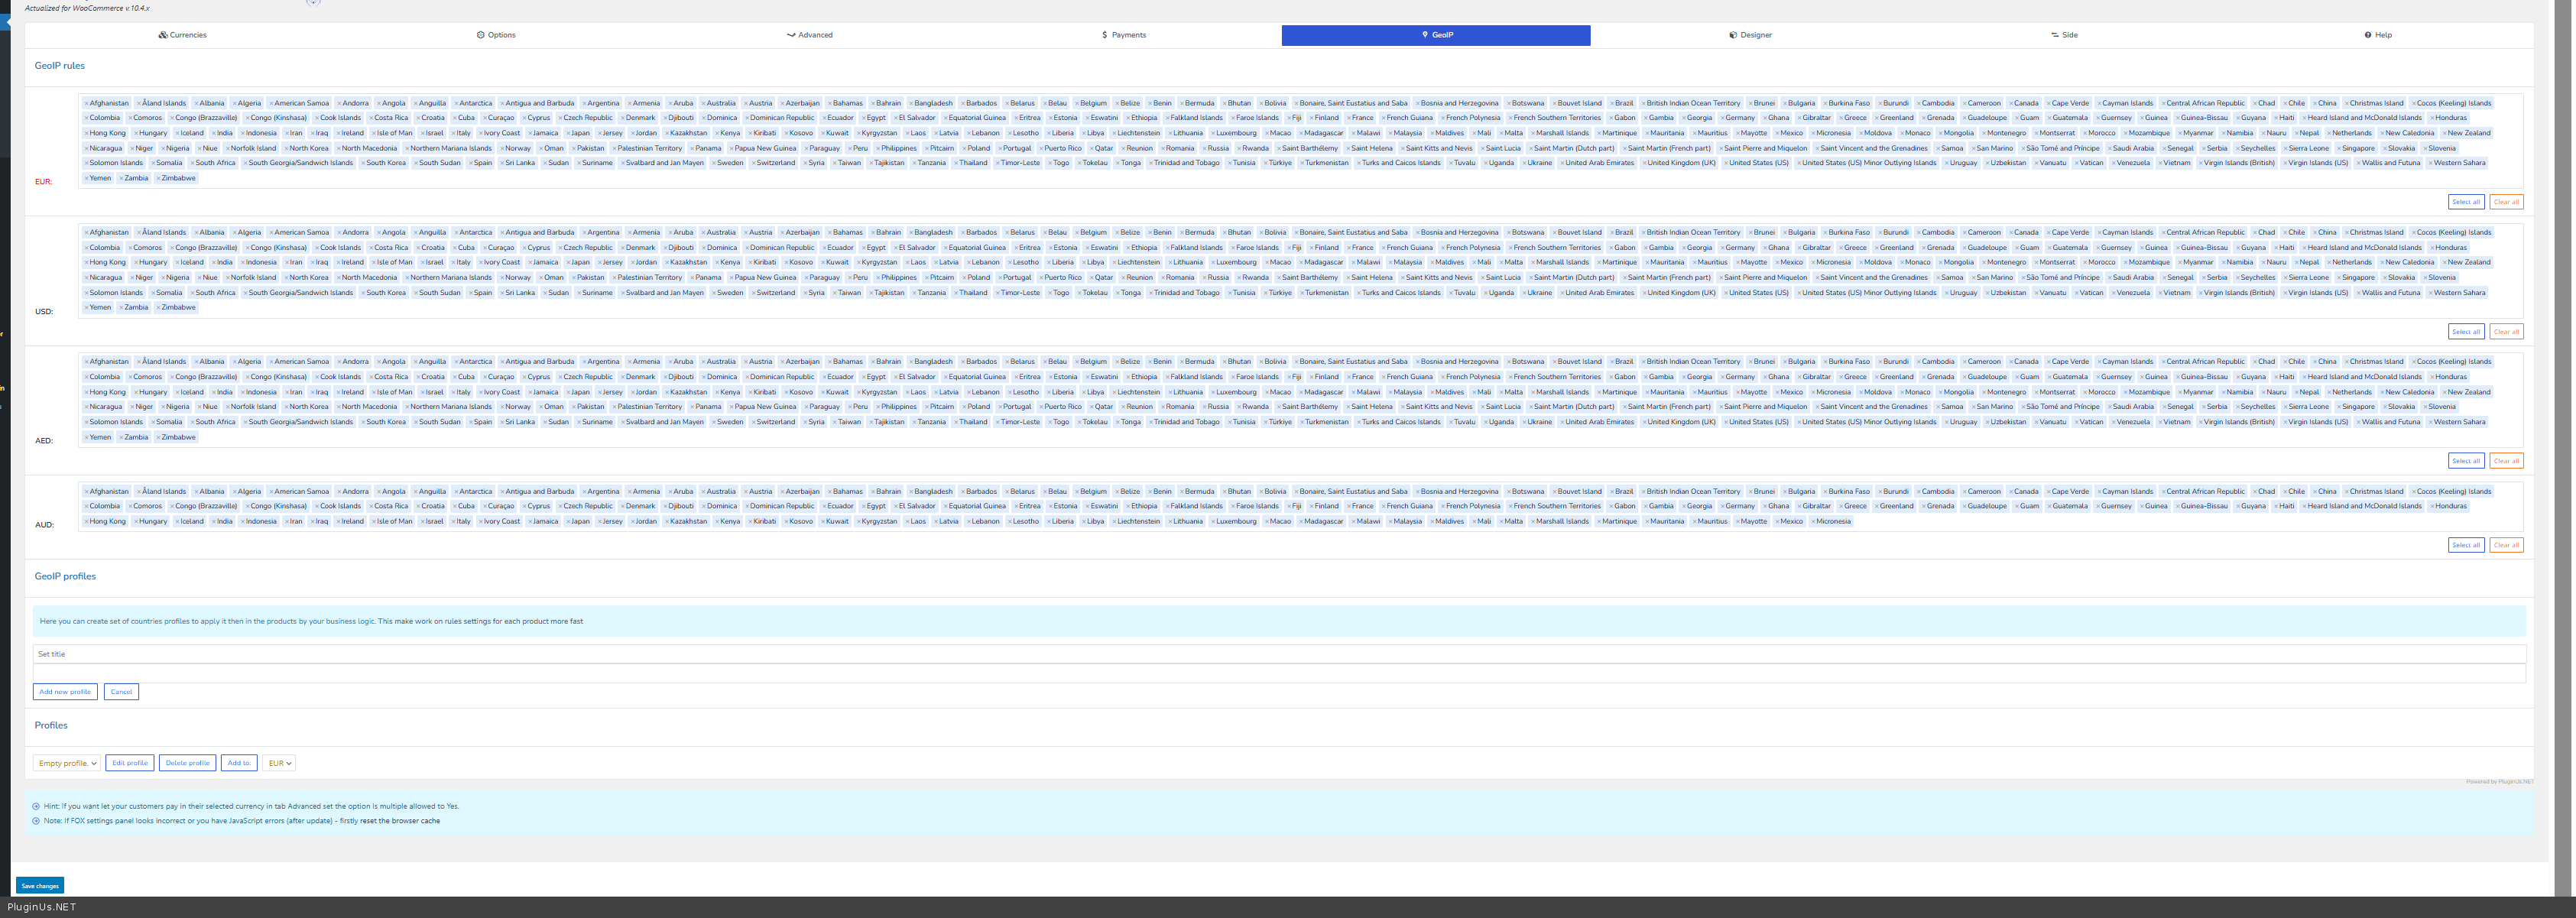
Task: Click the Help tab question icon
Action: click(x=2368, y=35)
